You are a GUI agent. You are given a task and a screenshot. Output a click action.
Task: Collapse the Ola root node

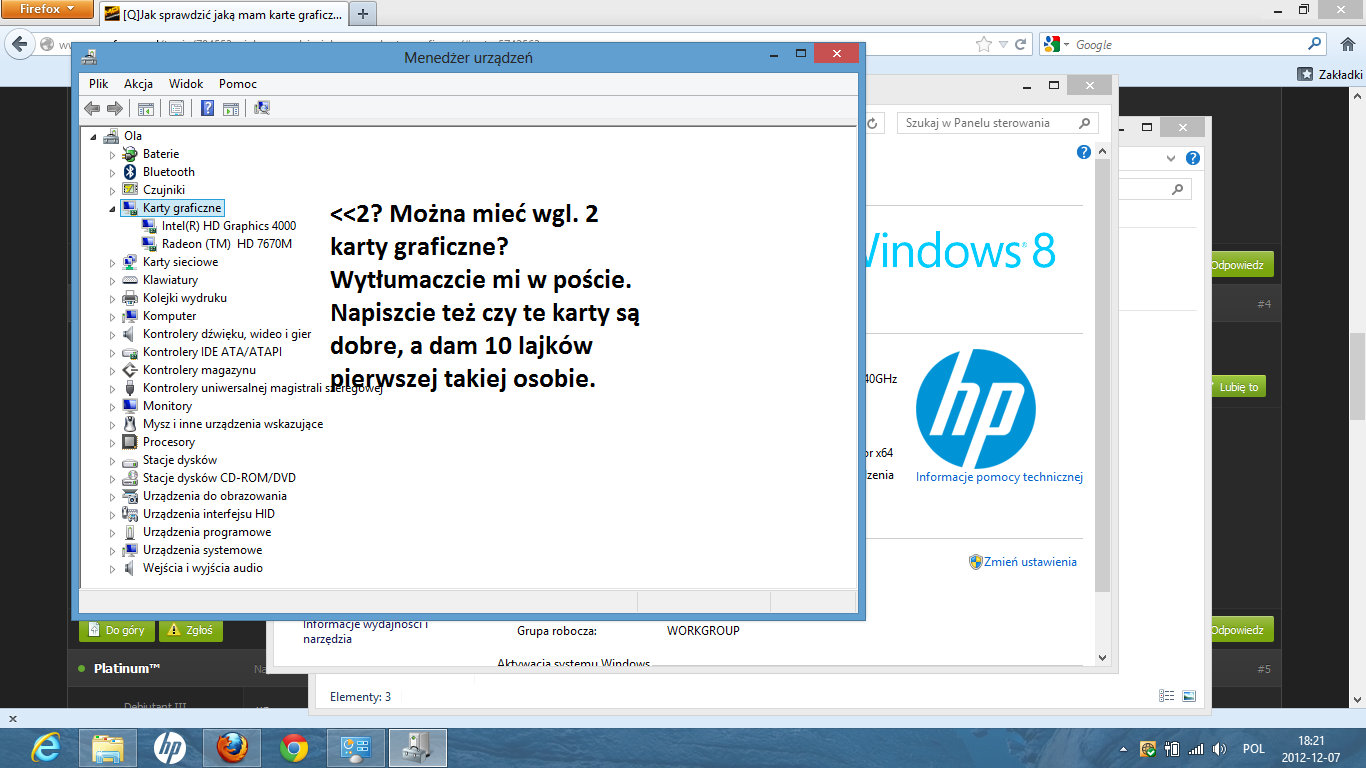click(94, 136)
